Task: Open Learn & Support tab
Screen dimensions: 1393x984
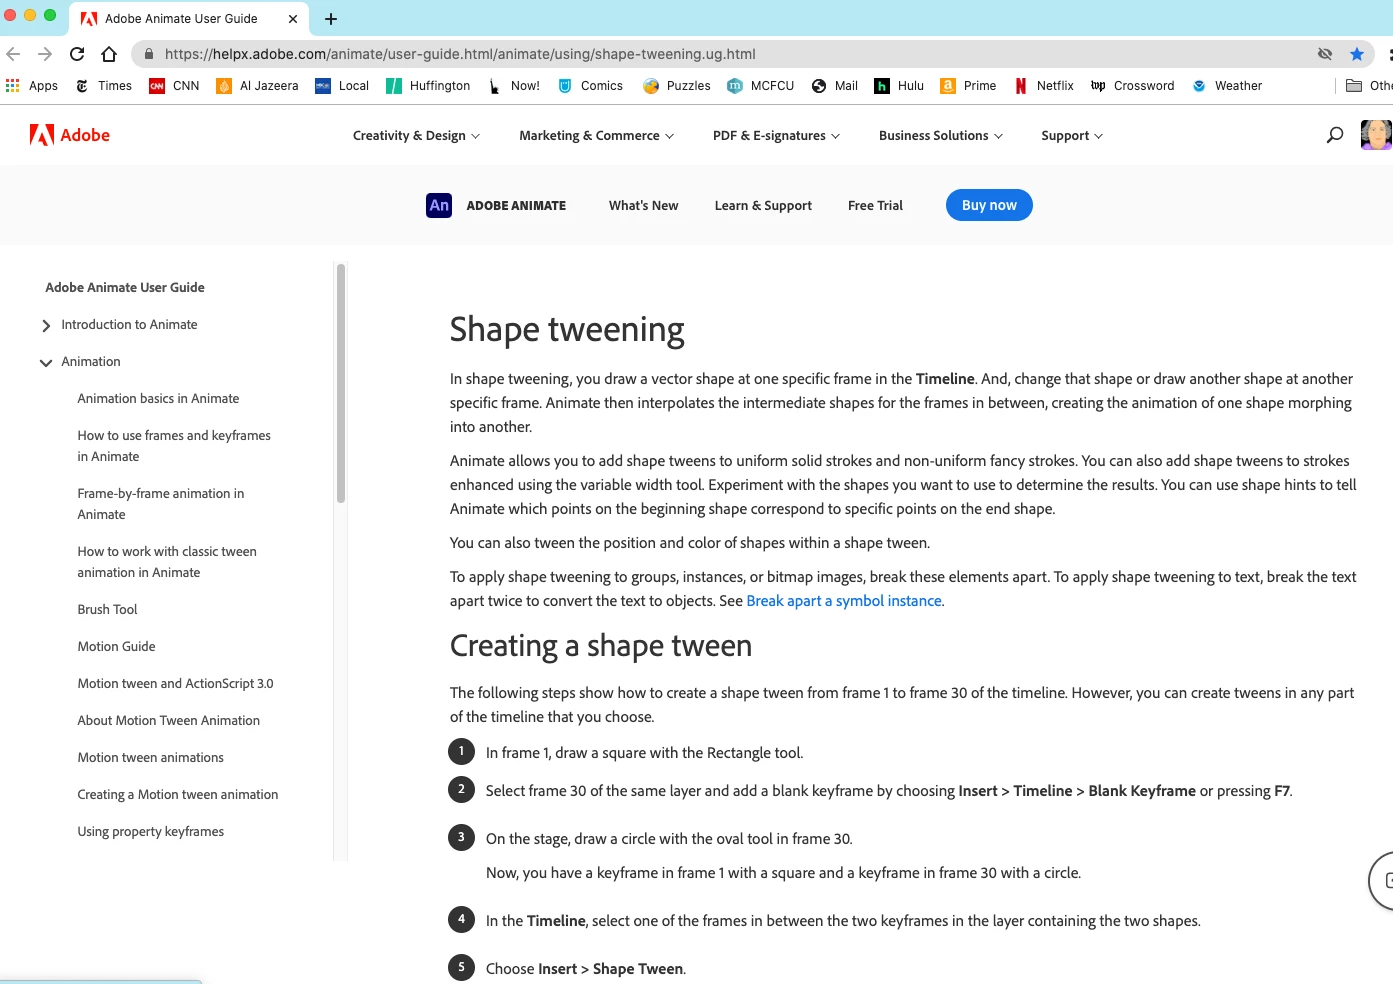Action: pyautogui.click(x=763, y=206)
